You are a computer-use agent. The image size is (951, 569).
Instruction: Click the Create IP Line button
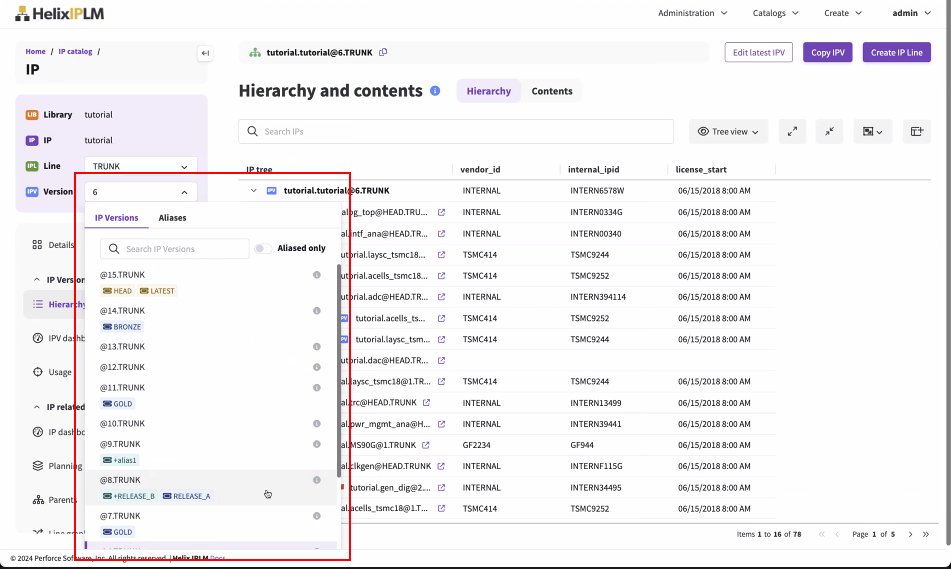896,53
